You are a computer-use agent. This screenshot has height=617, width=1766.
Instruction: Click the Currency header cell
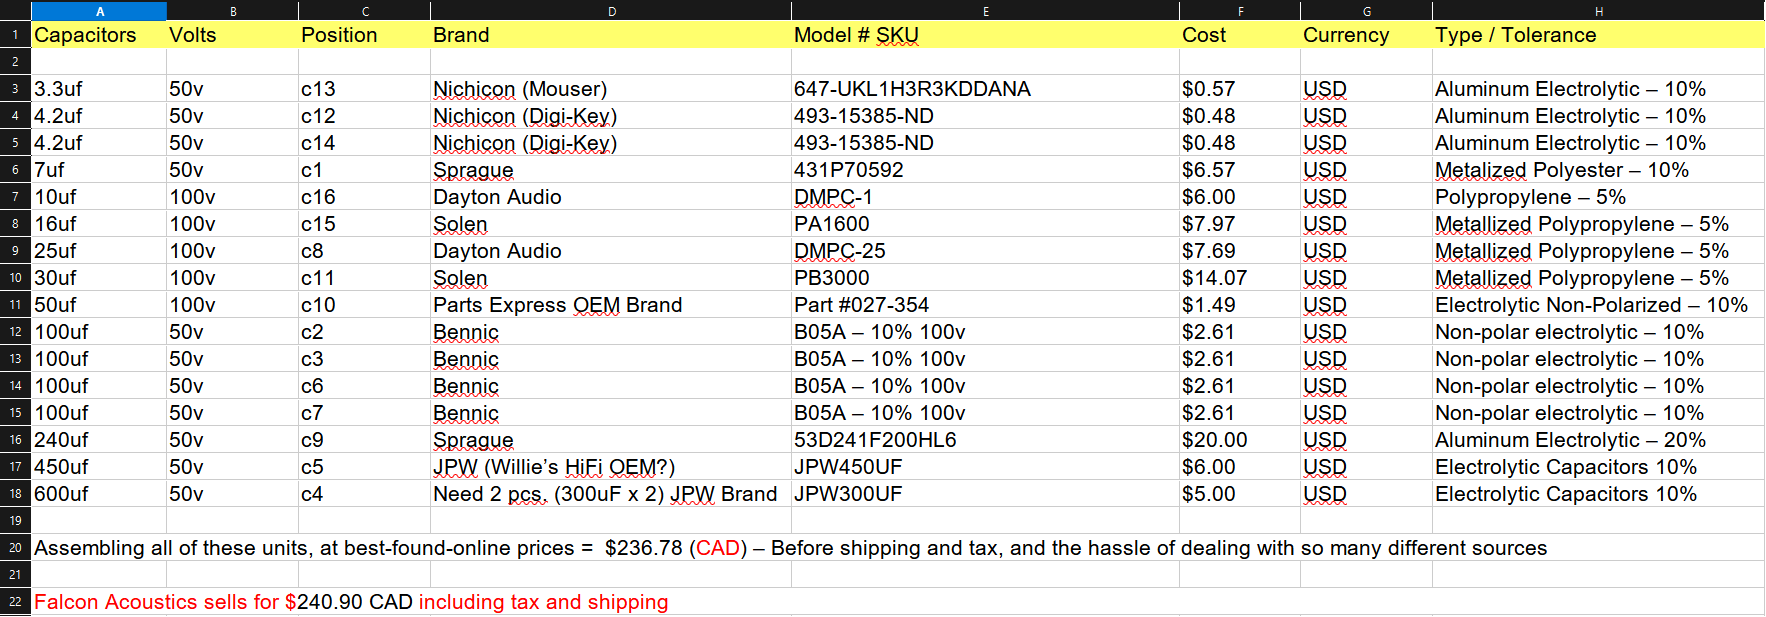(1366, 35)
